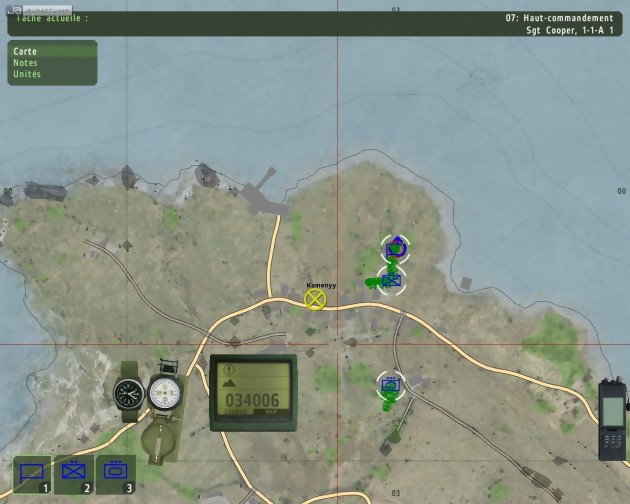The width and height of the screenshot is (630, 504).
Task: Click the round white-faced compass
Action: (x=164, y=393)
